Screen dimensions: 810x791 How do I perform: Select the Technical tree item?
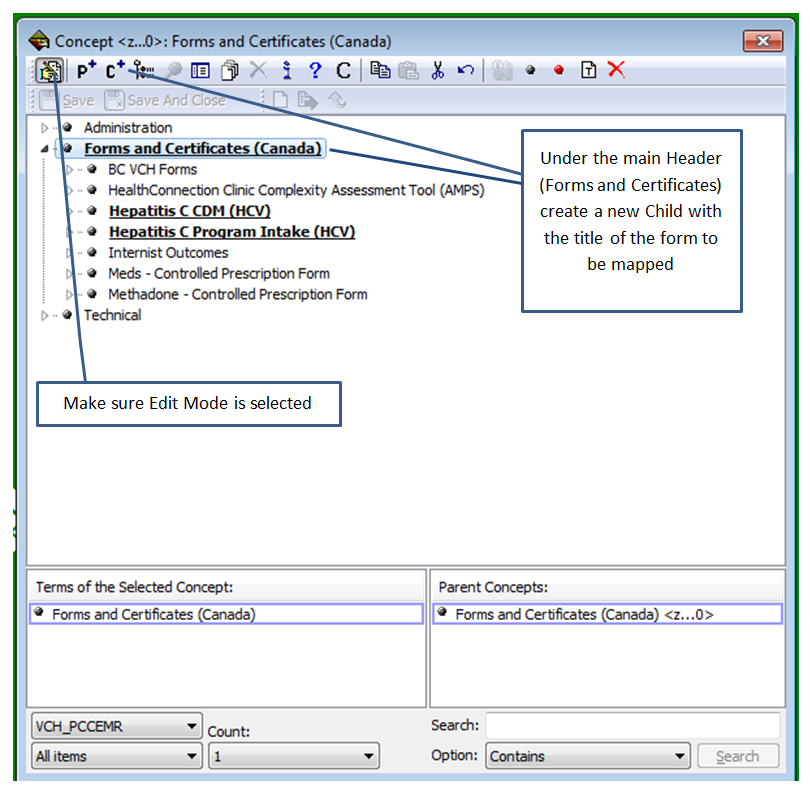[112, 315]
